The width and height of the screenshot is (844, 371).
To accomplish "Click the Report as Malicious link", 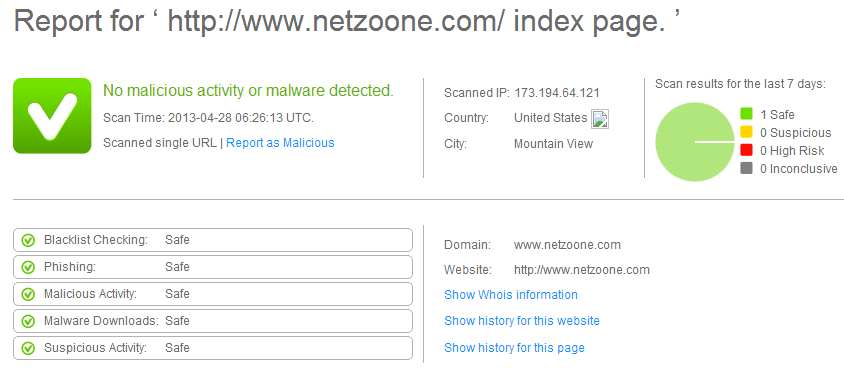I will (280, 143).
